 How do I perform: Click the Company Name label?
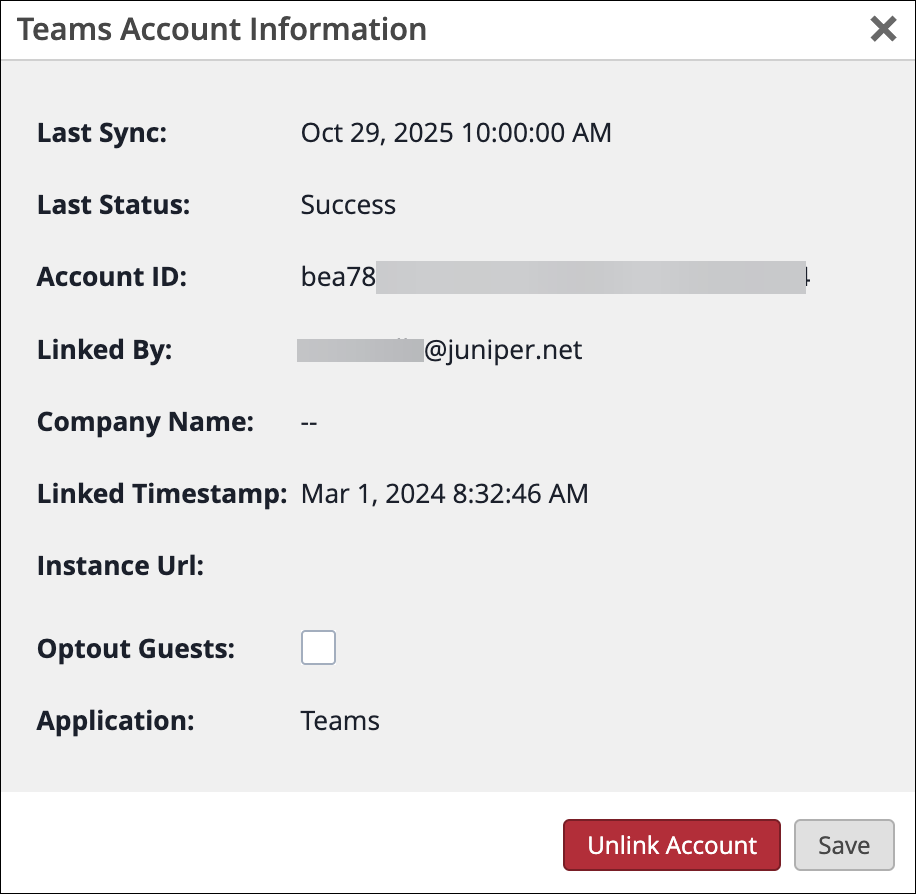145,422
